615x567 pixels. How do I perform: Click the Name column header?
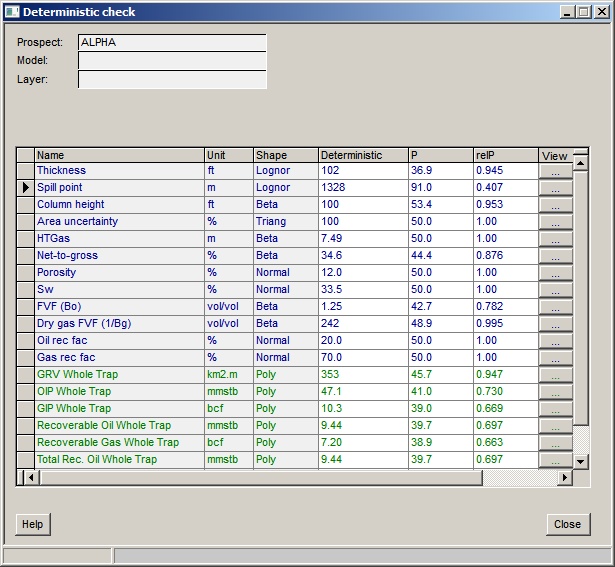coord(119,155)
